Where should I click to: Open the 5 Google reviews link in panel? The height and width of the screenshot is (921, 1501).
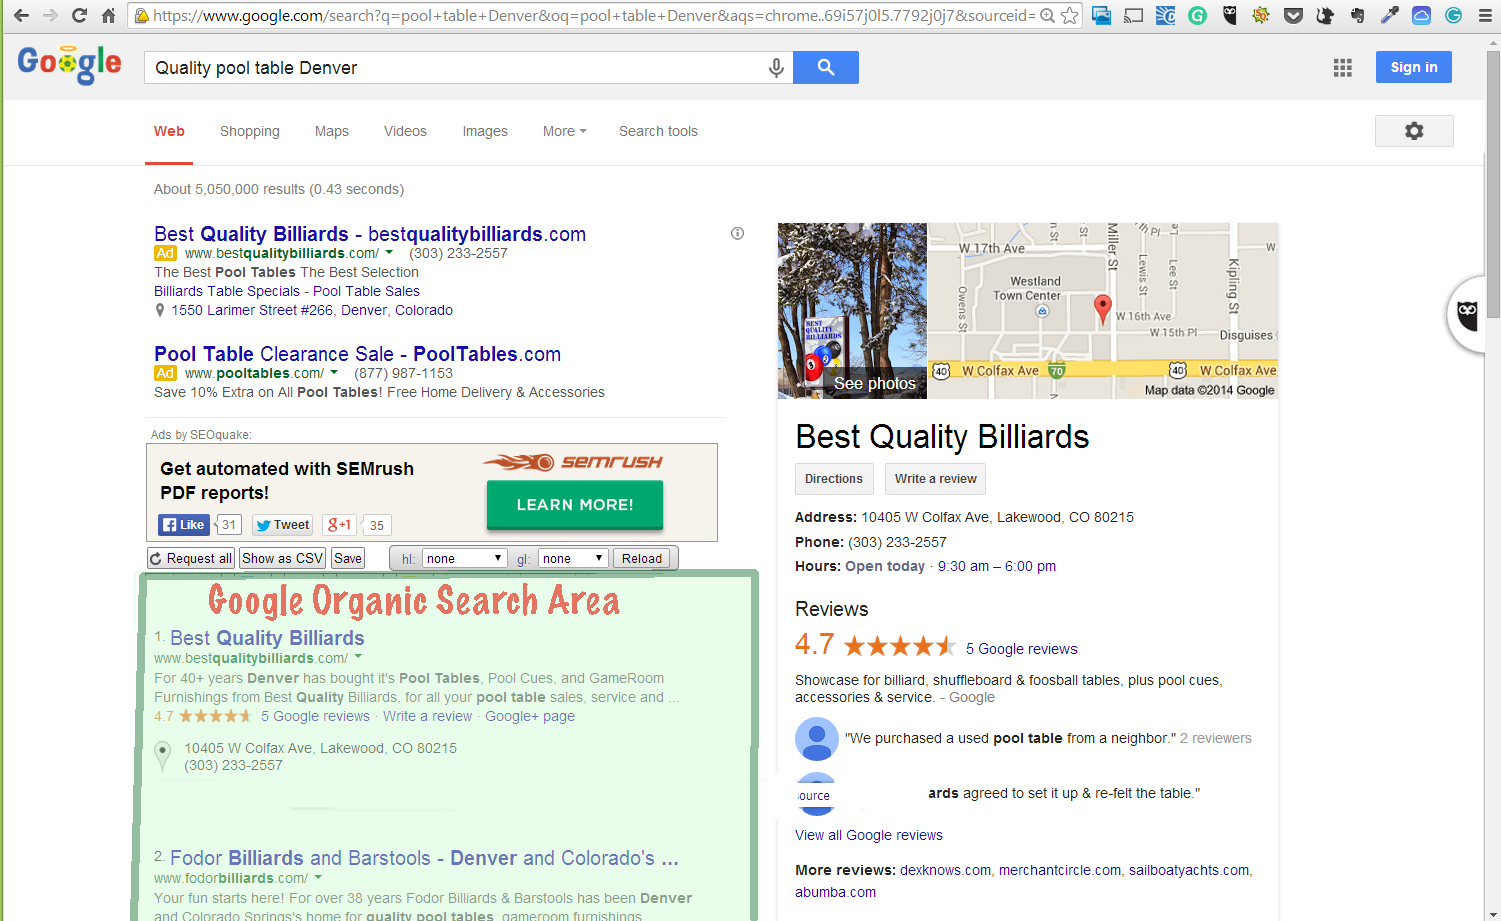click(1022, 649)
